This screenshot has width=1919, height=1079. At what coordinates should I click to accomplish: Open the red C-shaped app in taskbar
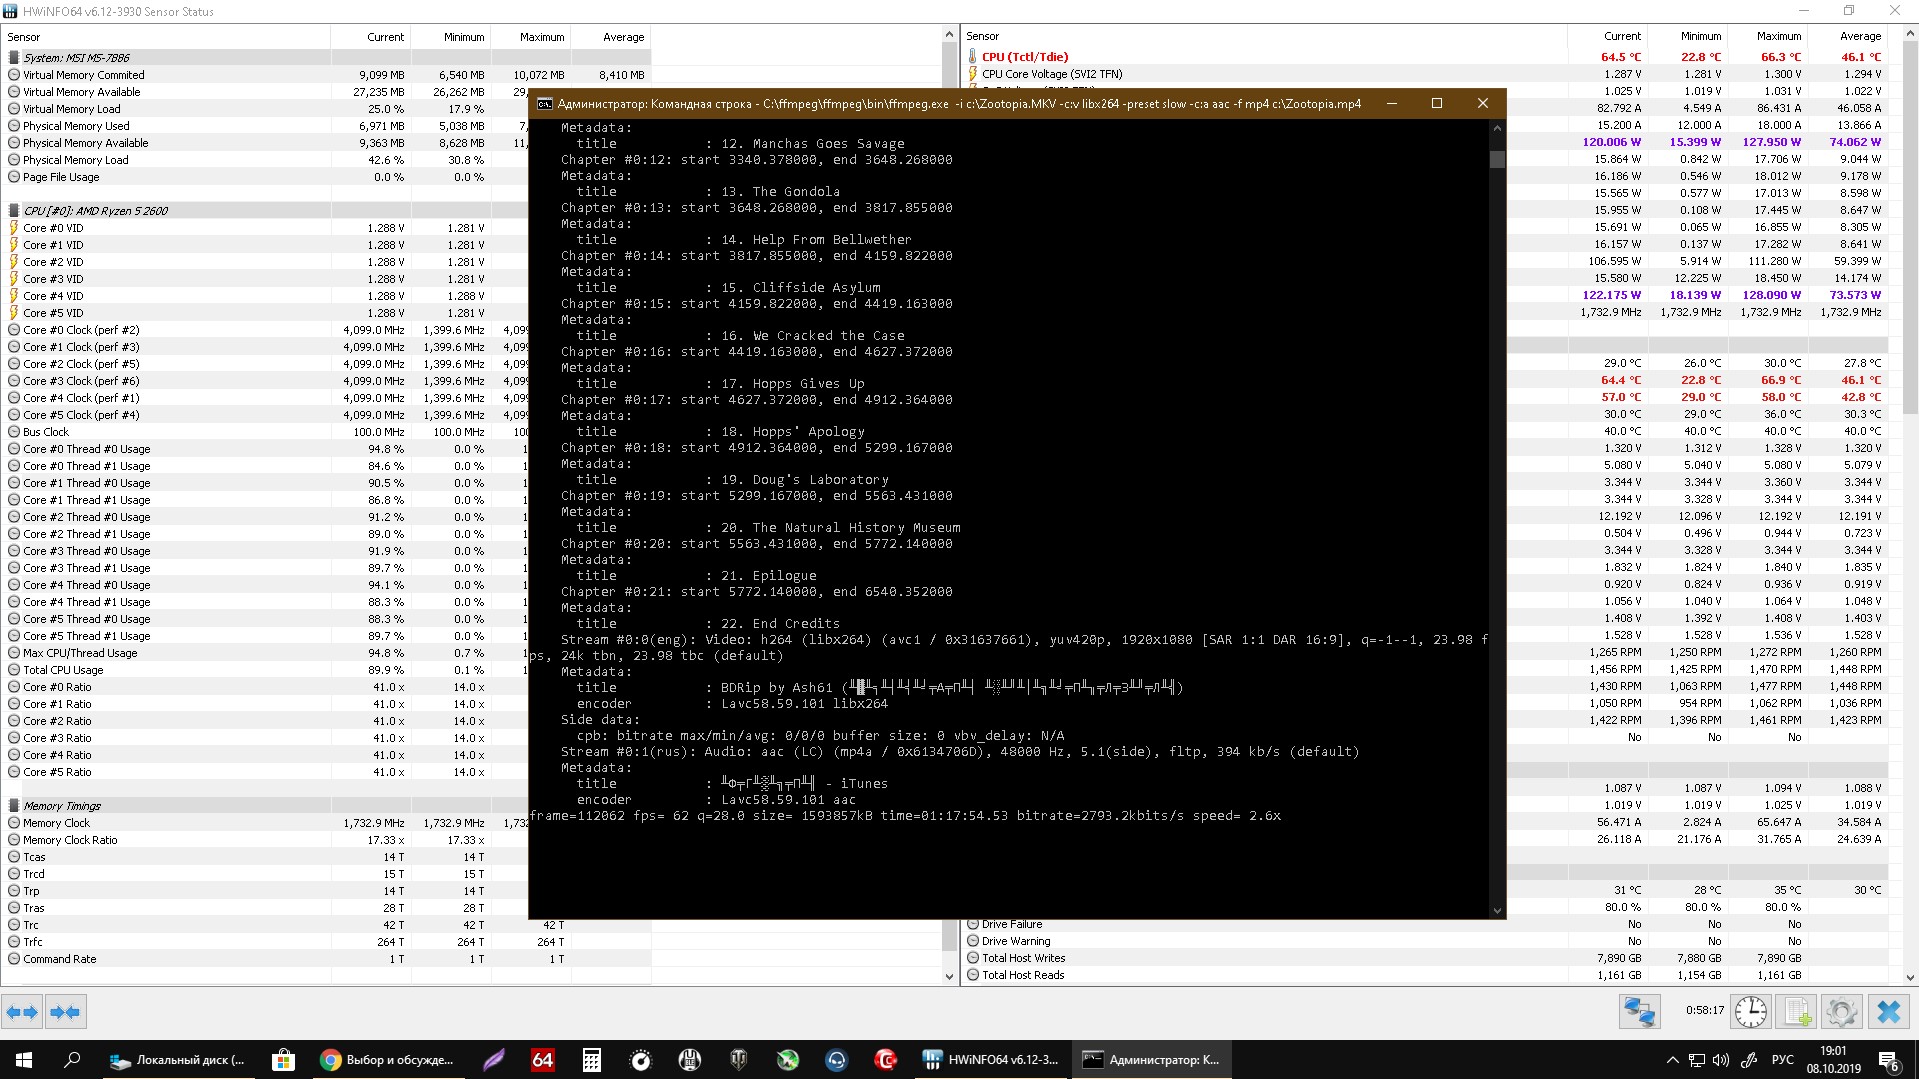pyautogui.click(x=886, y=1060)
